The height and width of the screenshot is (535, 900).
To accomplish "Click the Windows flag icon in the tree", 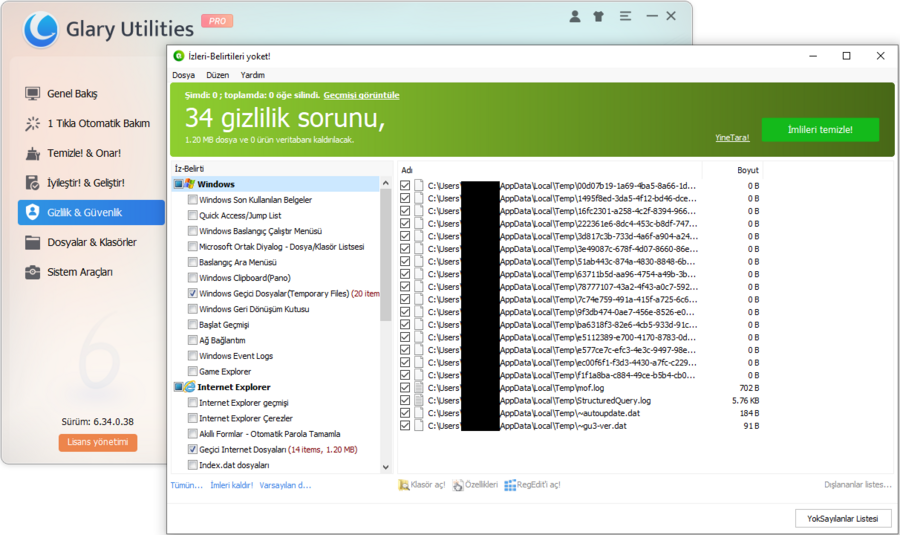I will [x=189, y=184].
